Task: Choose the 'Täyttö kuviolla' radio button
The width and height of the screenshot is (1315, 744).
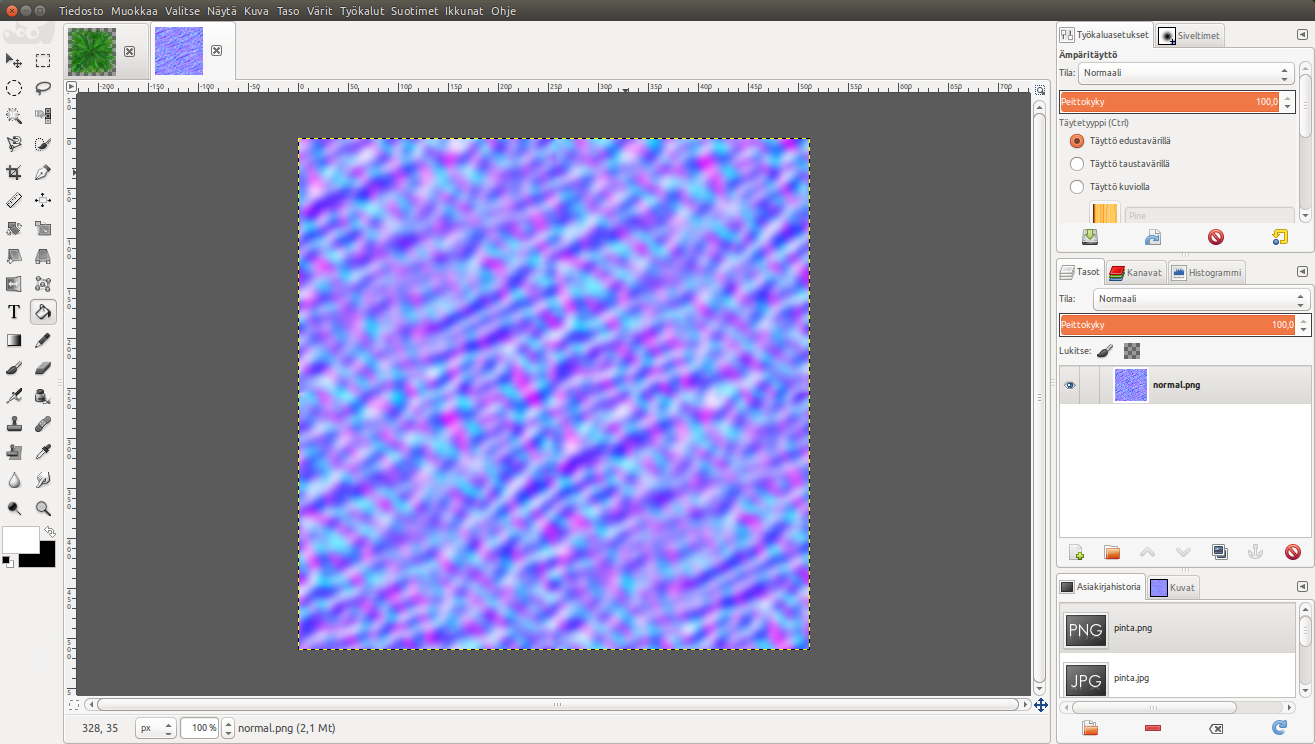Action: click(x=1077, y=187)
